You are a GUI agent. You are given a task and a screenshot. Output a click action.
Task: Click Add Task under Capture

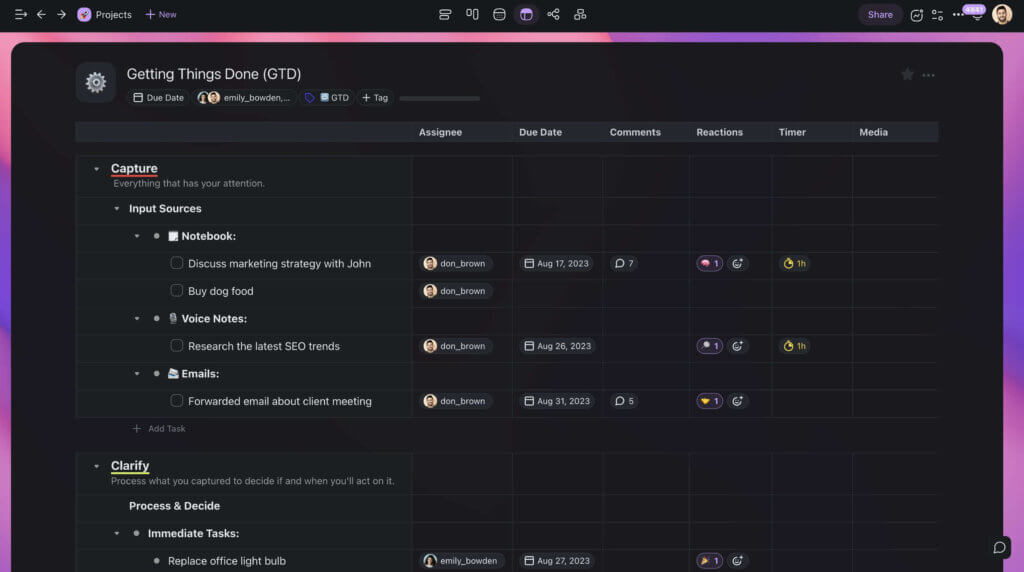(166, 429)
